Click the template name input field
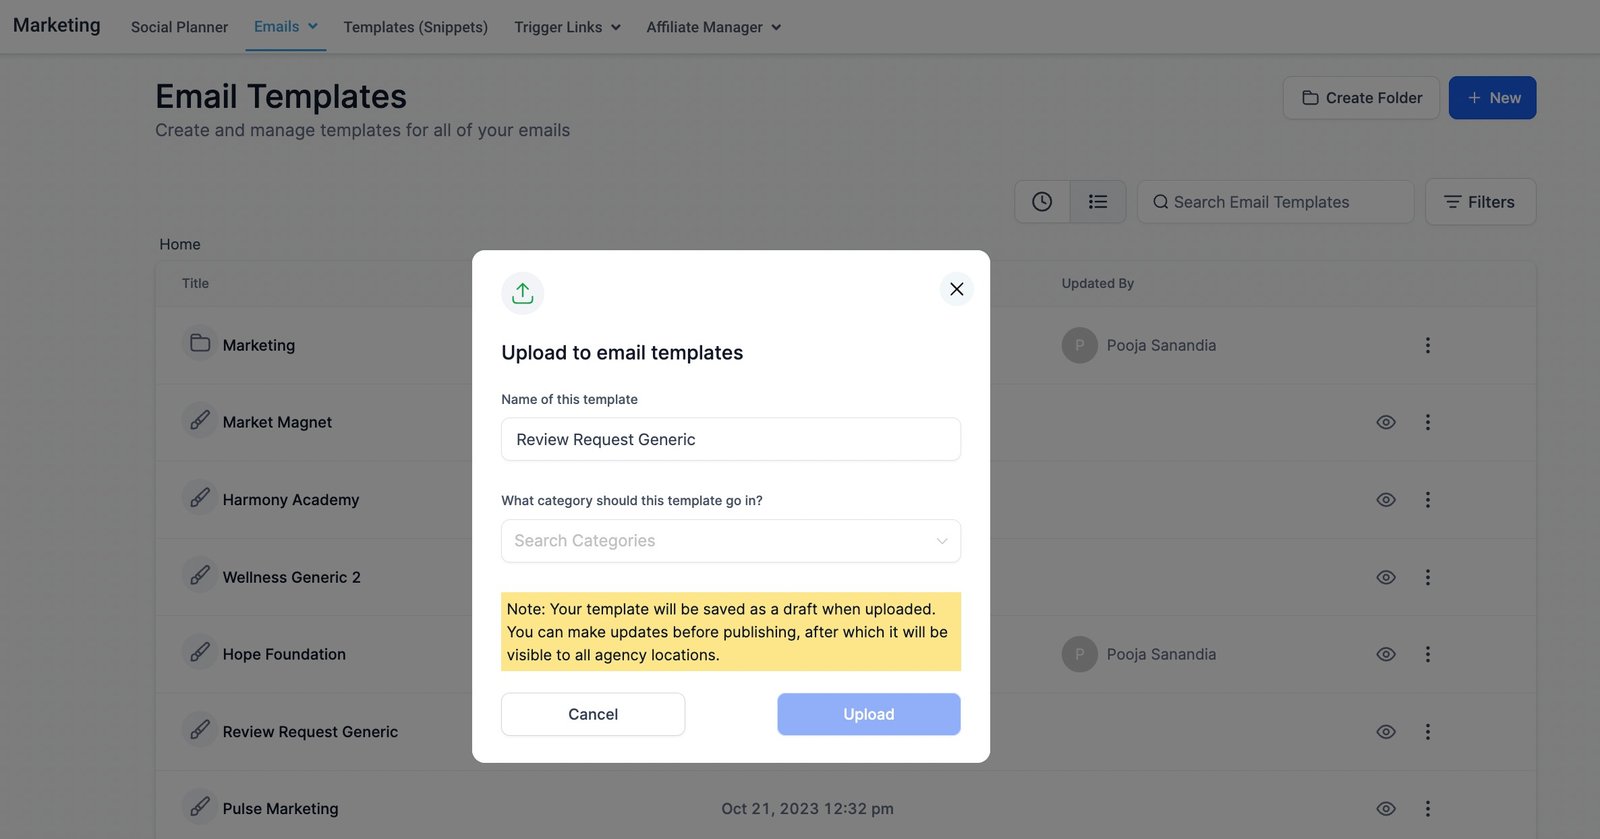1600x839 pixels. click(730, 439)
